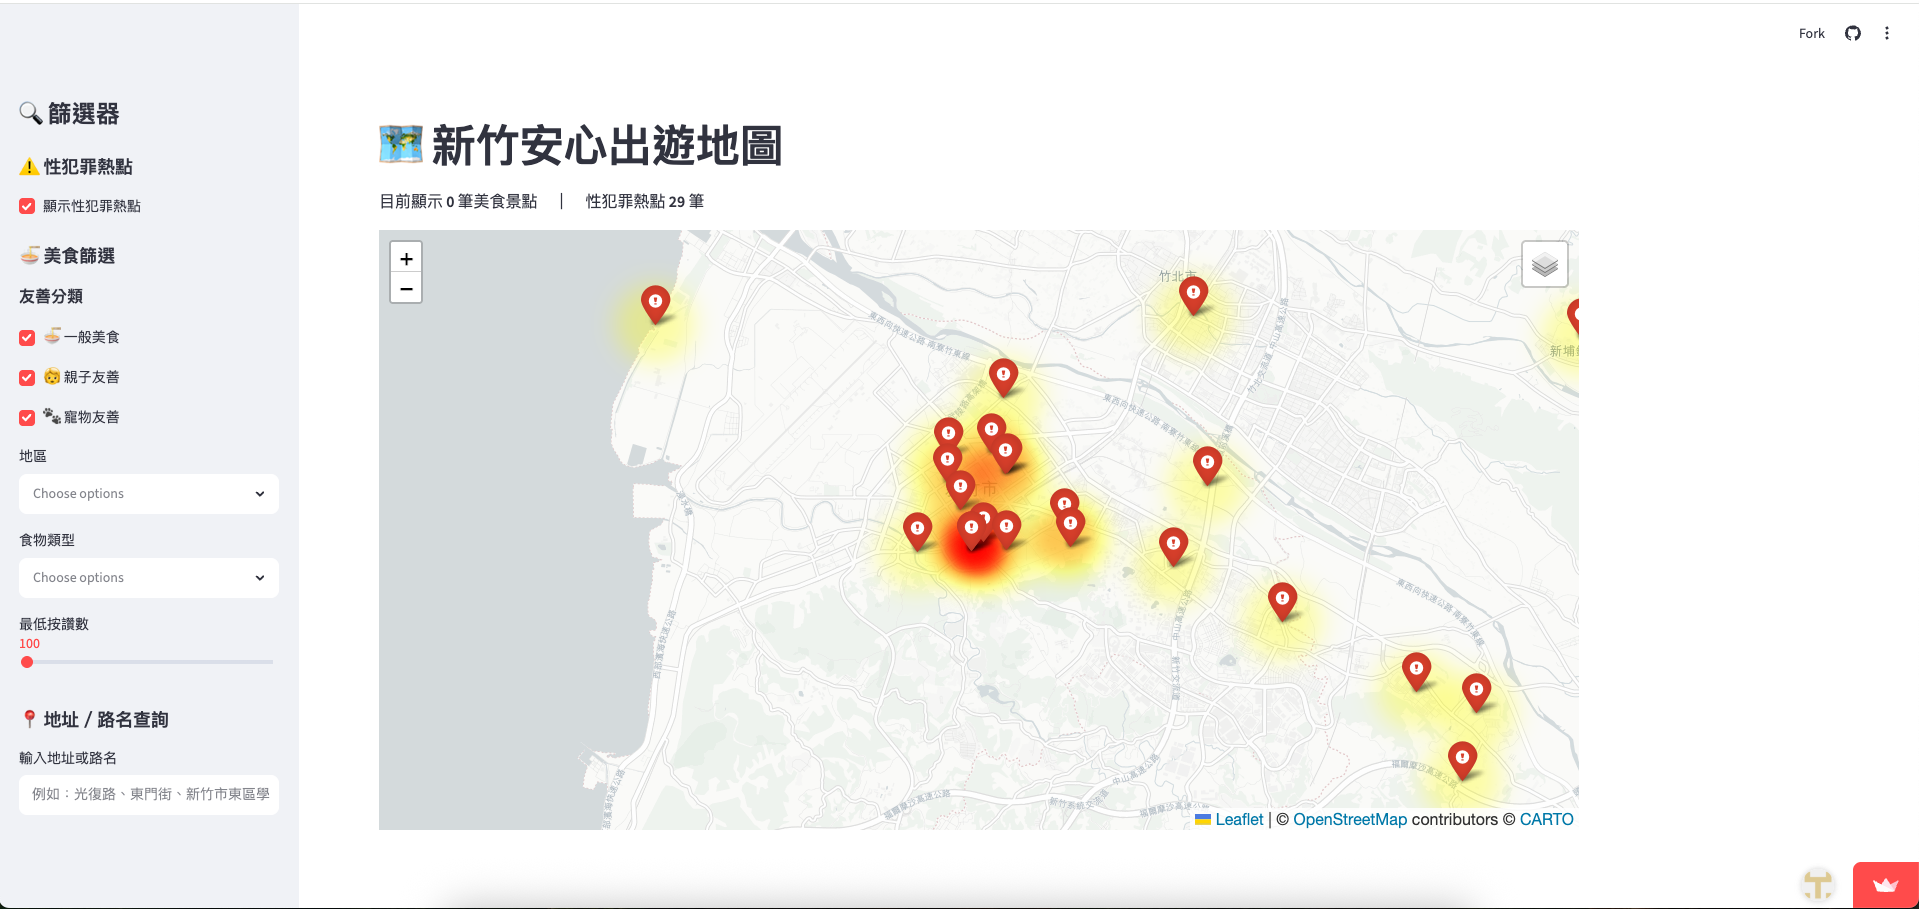Toggle the 一般美食 checkbox
1919x909 pixels.
click(x=27, y=337)
